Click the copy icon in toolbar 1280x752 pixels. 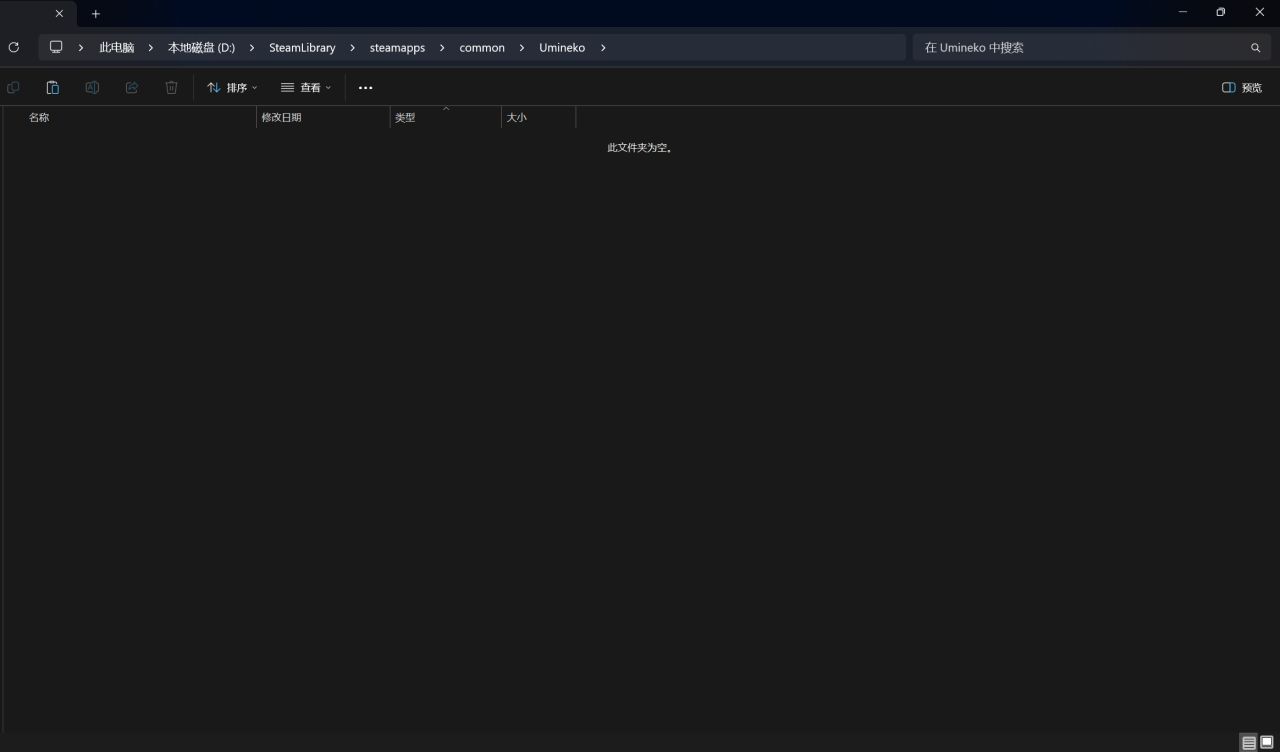pyautogui.click(x=13, y=88)
